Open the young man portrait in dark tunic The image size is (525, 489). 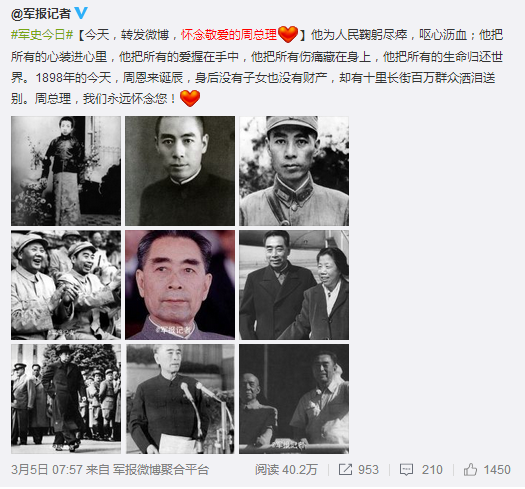pos(180,171)
